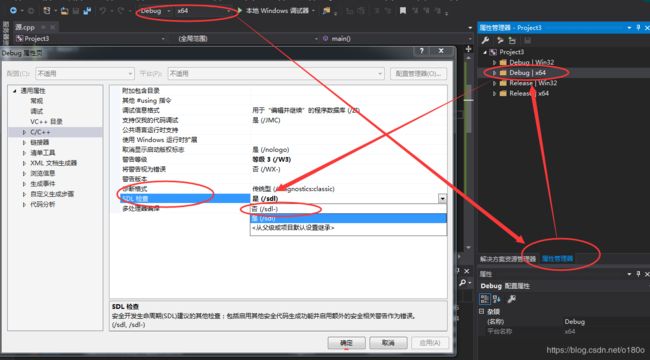This screenshot has height=360, width=650.
Task: Click 等级 3 (/W3) warning level value
Action: click(x=272, y=159)
